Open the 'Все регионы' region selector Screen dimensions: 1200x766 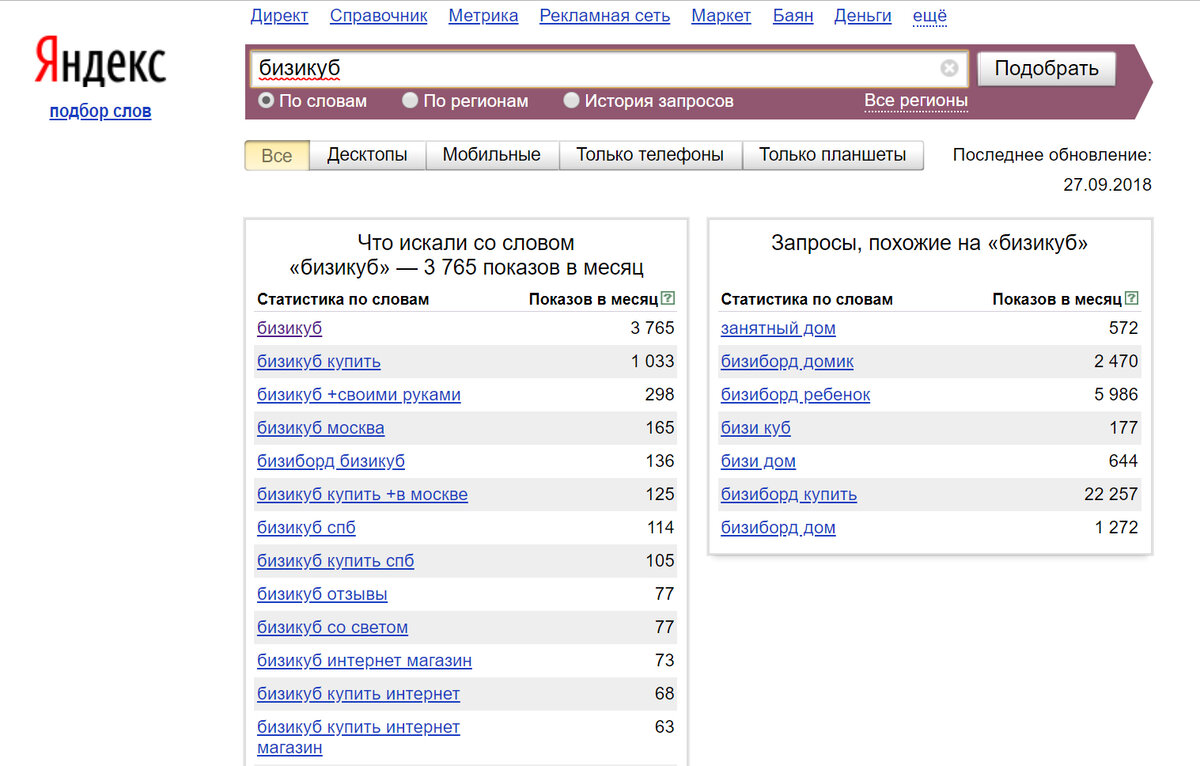point(916,100)
